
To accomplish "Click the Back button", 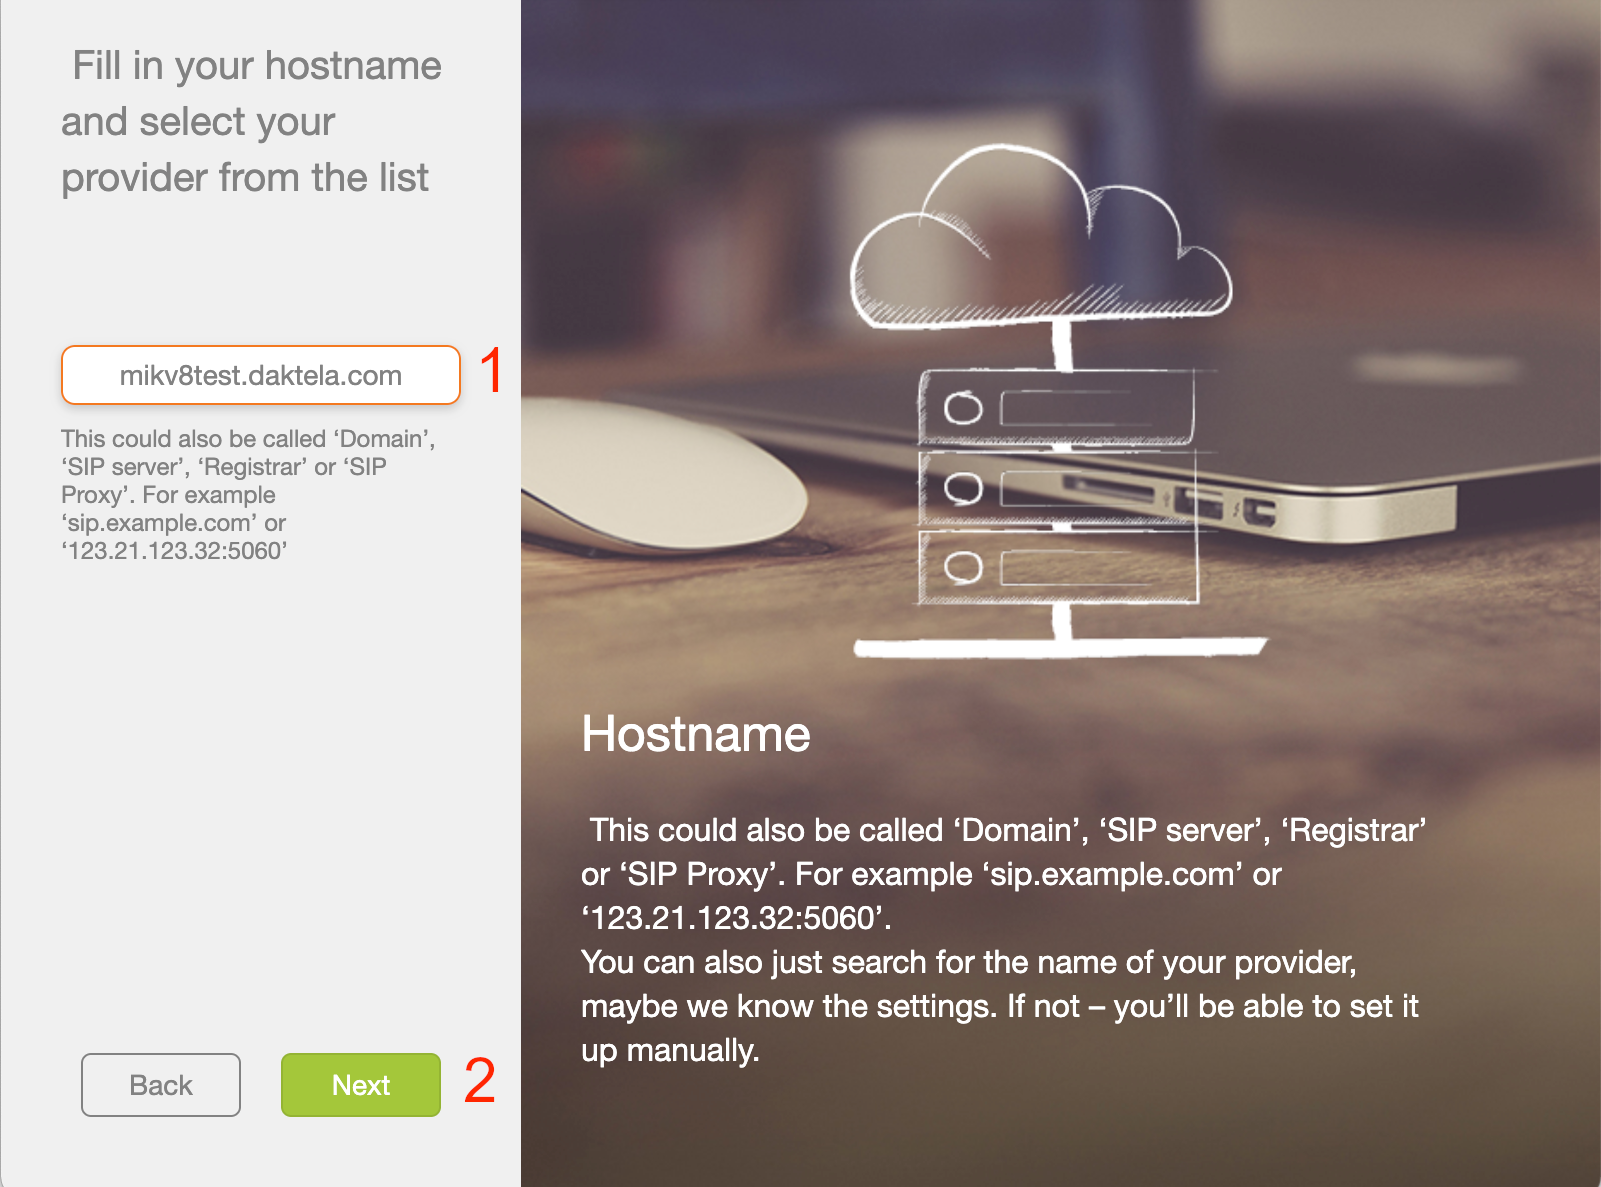I will [x=160, y=1085].
